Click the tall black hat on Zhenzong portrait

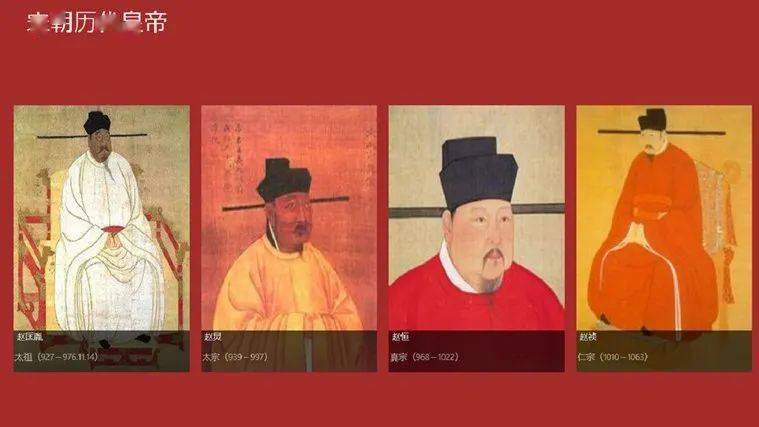(477, 173)
